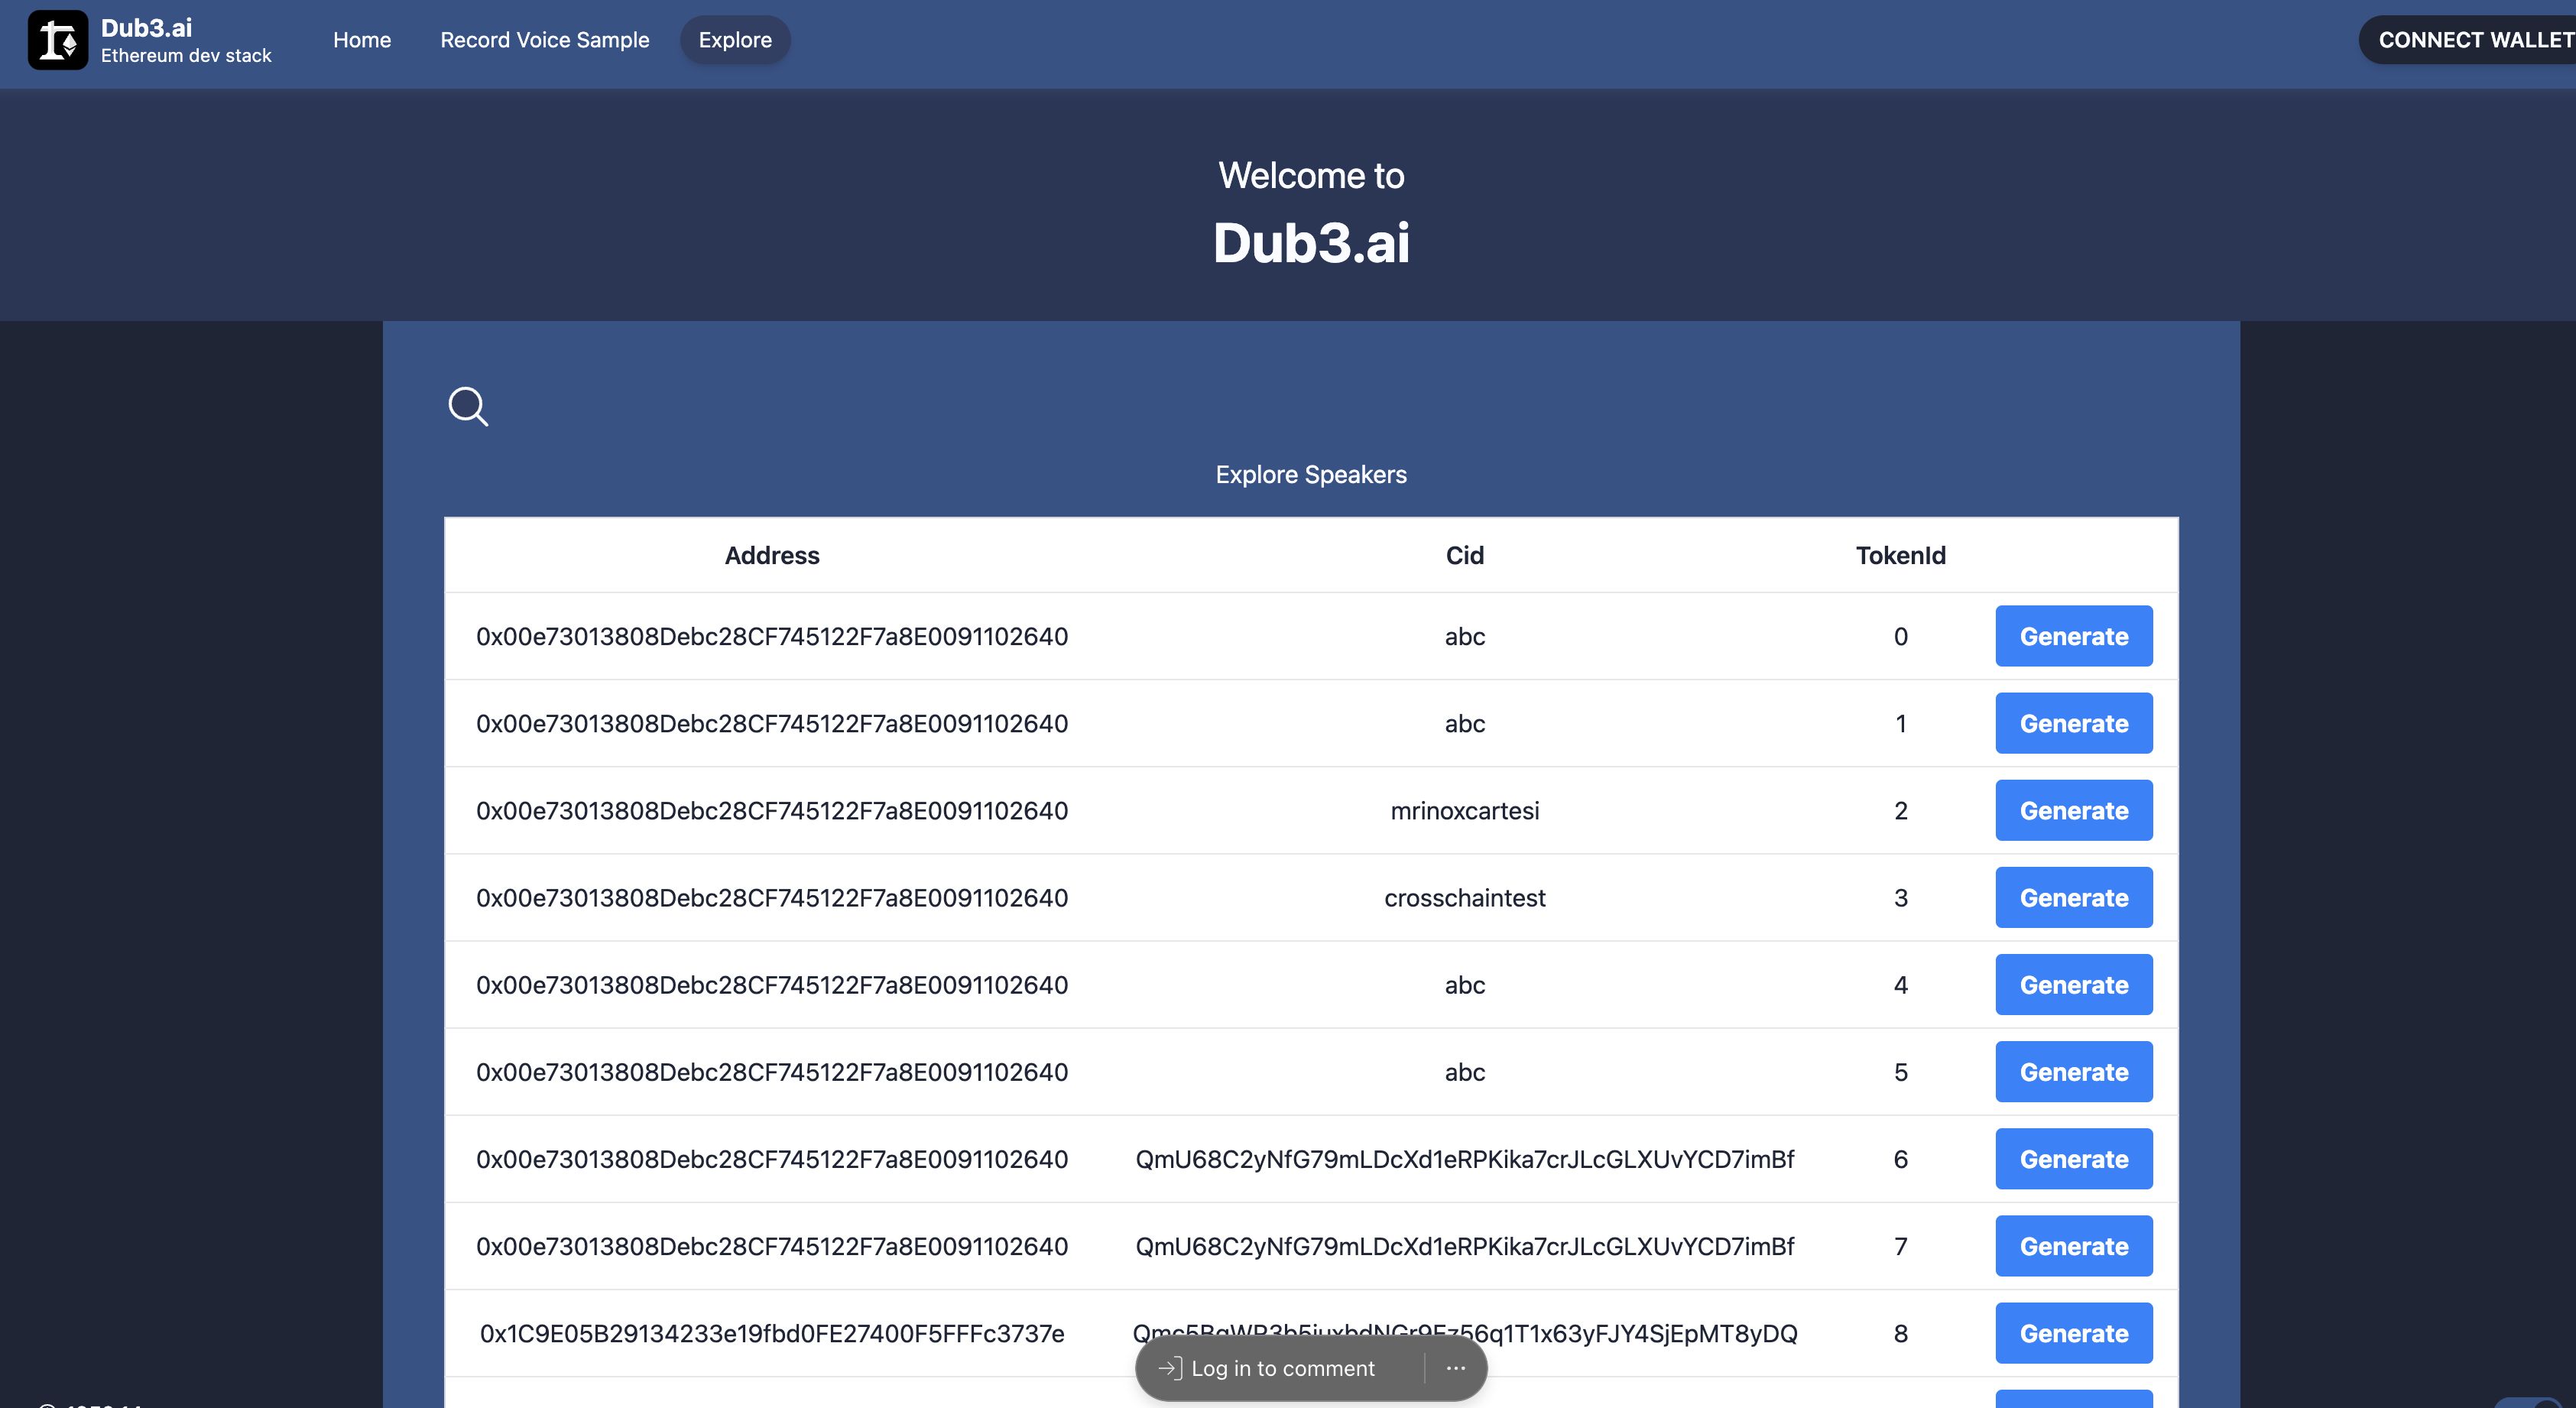Viewport: 2576px width, 1408px height.
Task: Click the Address column header
Action: pyautogui.click(x=772, y=555)
